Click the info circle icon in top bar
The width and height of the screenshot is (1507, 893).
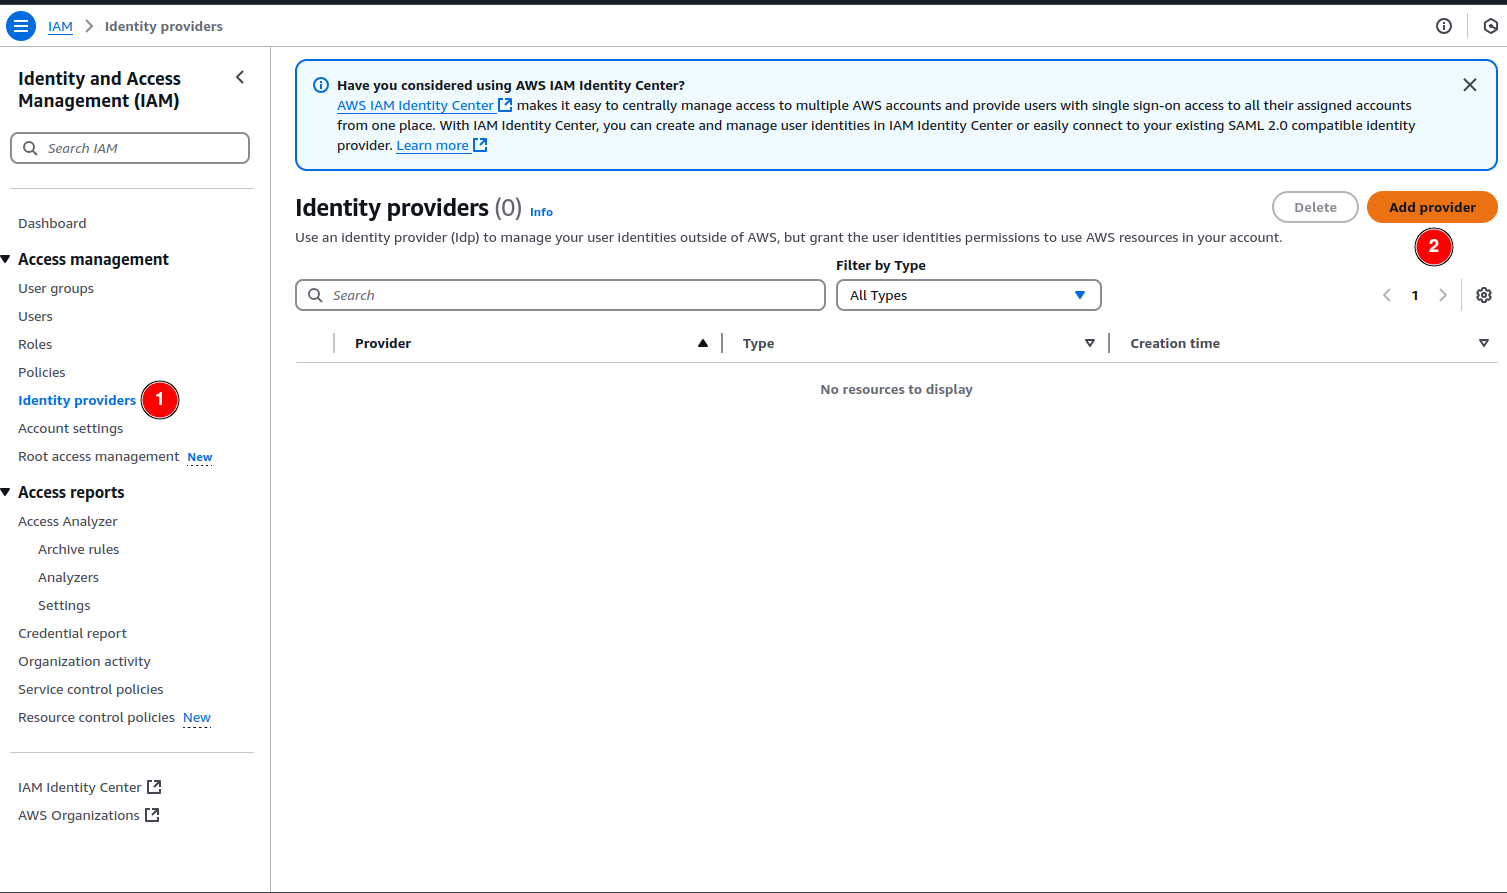coord(1444,26)
